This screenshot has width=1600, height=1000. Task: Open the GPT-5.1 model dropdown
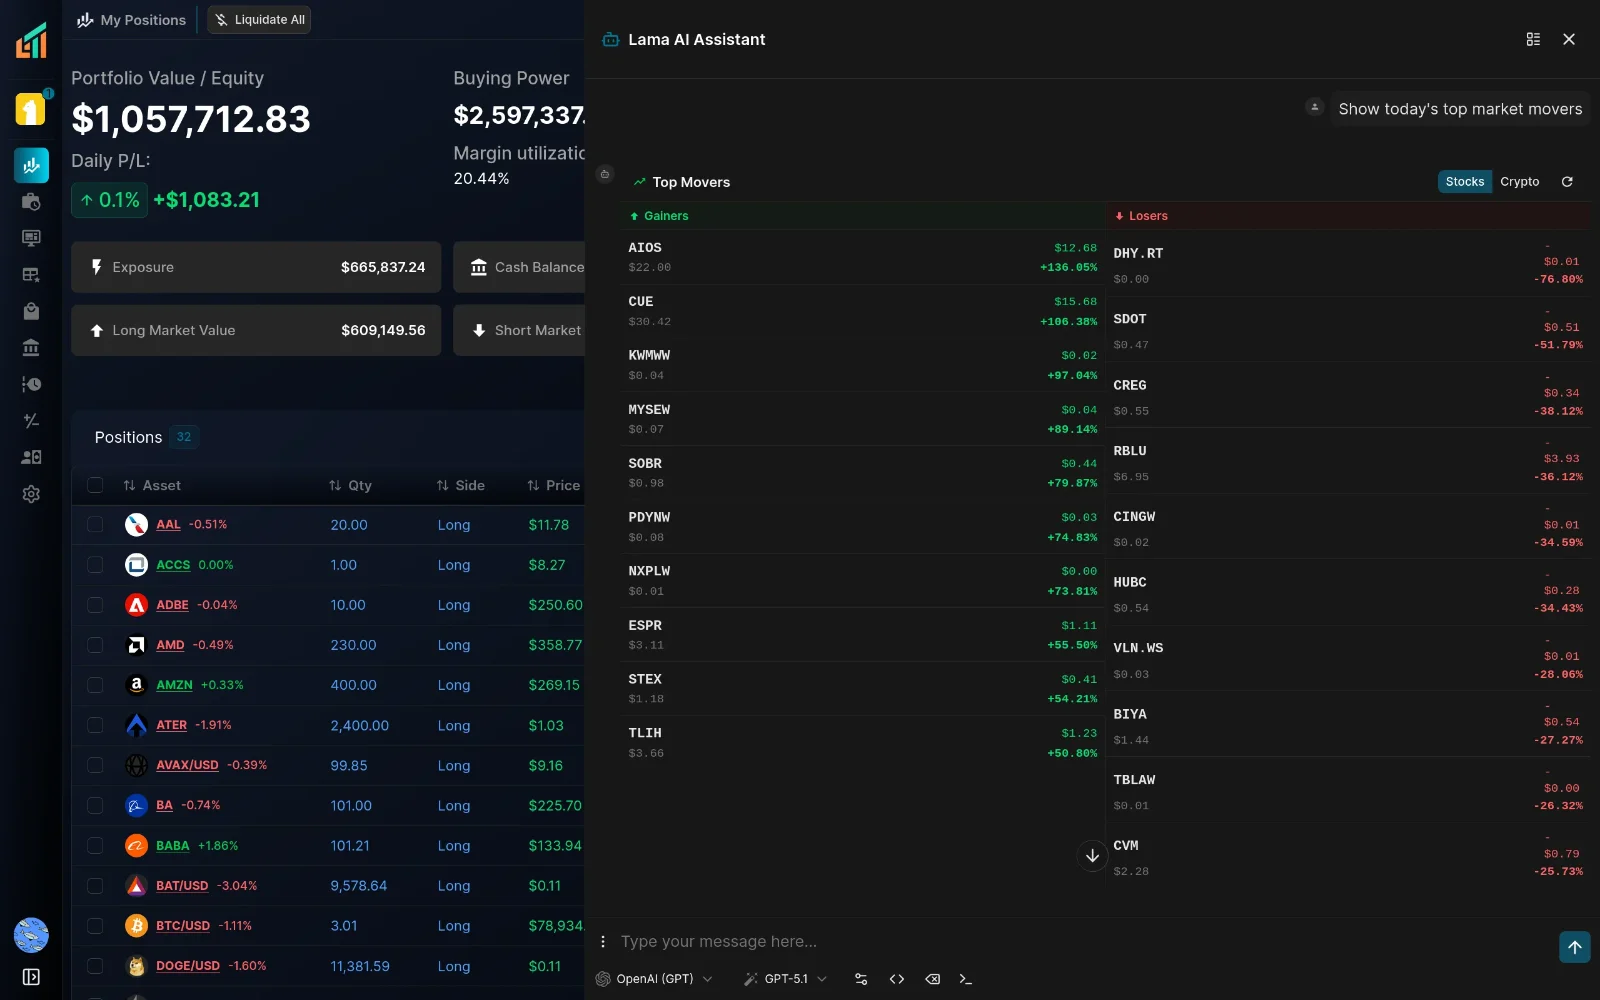(x=786, y=979)
